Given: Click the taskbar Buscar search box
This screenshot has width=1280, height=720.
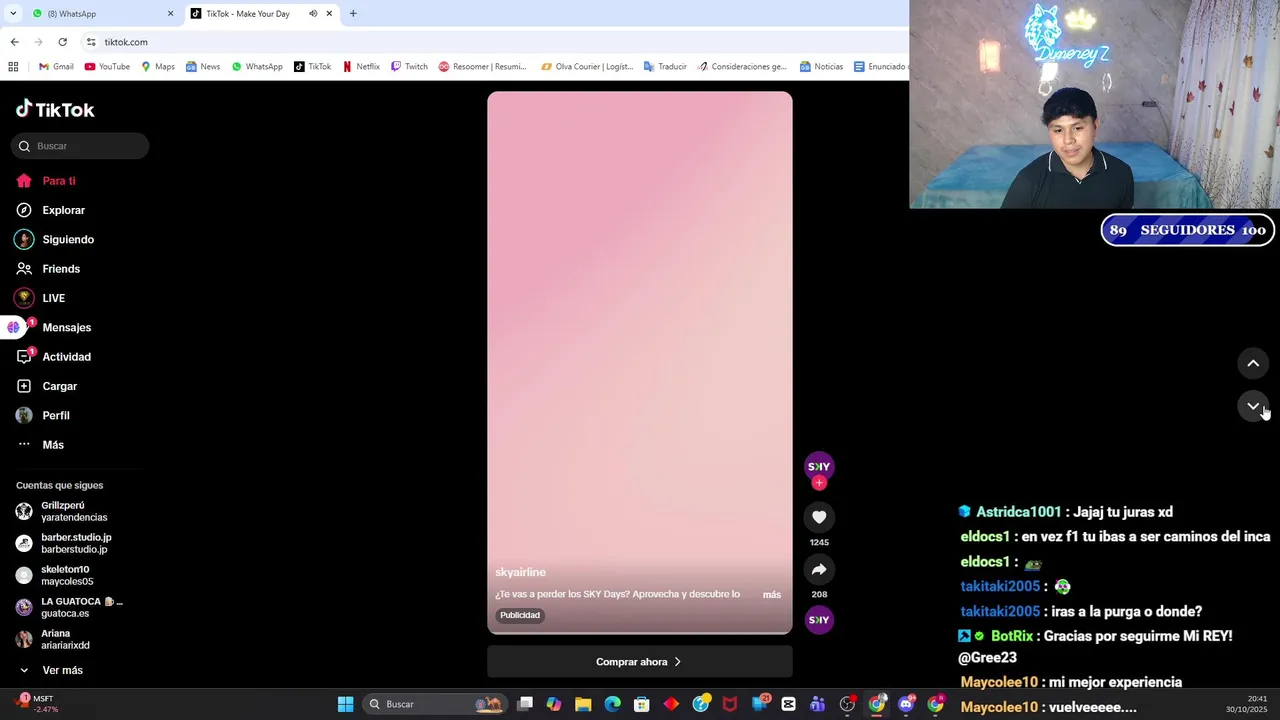Looking at the screenshot, I should [435, 704].
